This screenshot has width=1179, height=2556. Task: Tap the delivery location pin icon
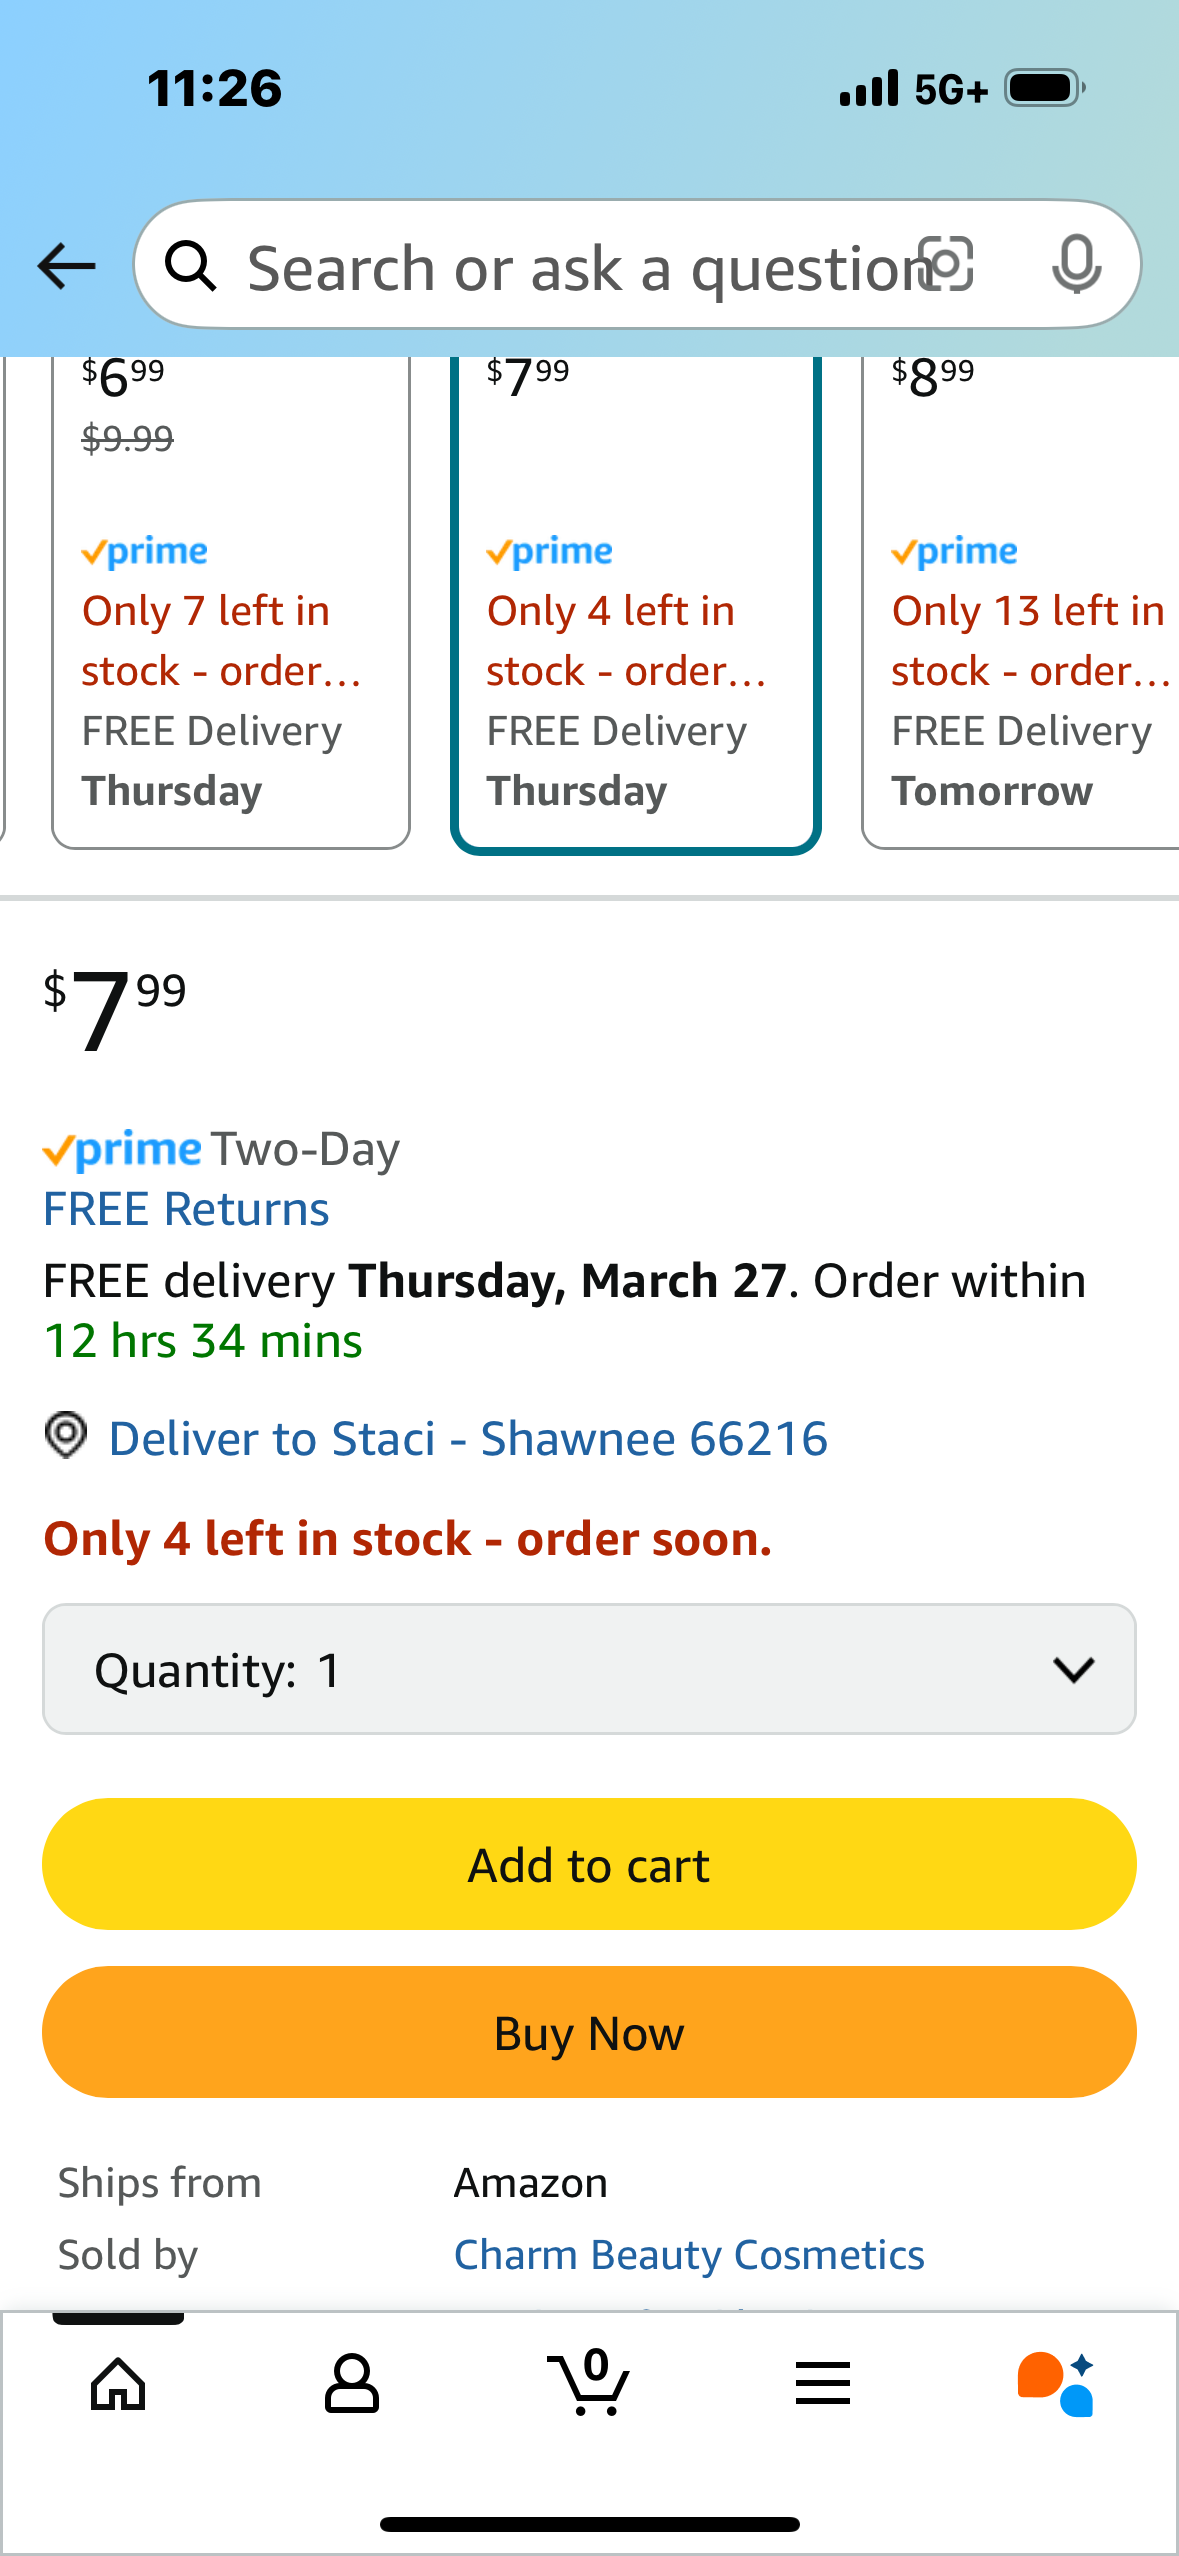[66, 1436]
